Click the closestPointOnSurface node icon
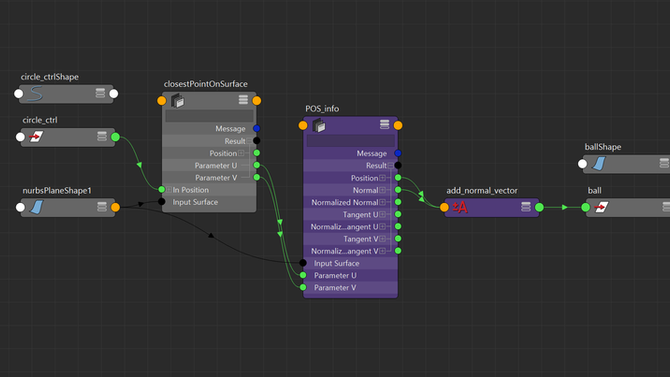This screenshot has width=670, height=377. click(x=178, y=101)
